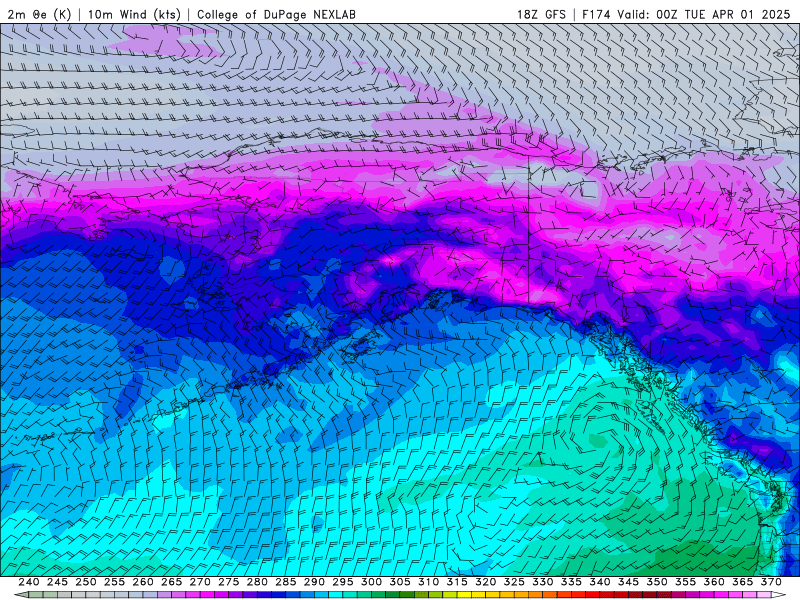Click the 335 legend value
The width and height of the screenshot is (800, 600).
571,582
